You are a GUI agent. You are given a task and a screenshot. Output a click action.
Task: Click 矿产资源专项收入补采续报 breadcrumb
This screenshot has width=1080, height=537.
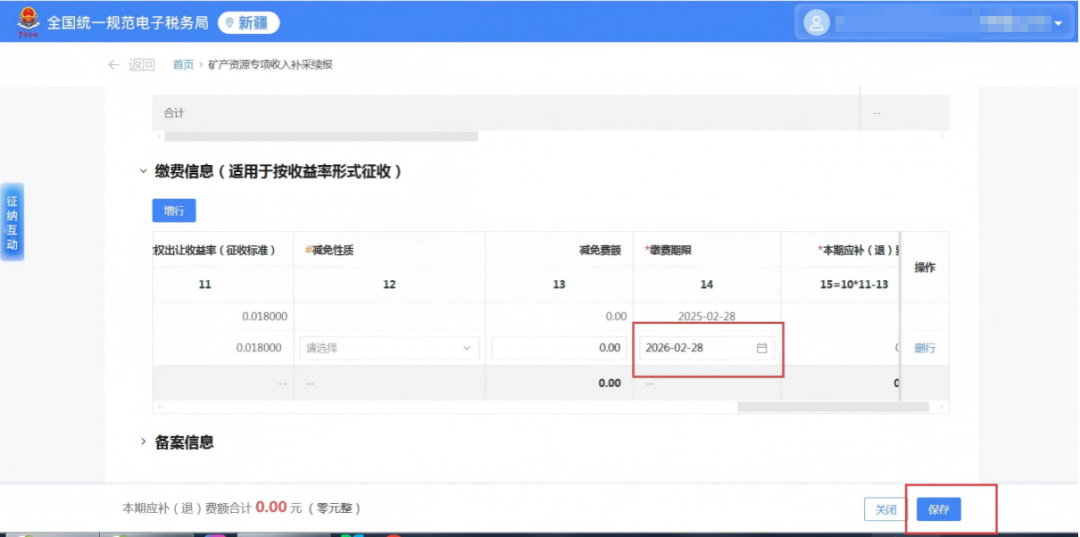tap(270, 65)
